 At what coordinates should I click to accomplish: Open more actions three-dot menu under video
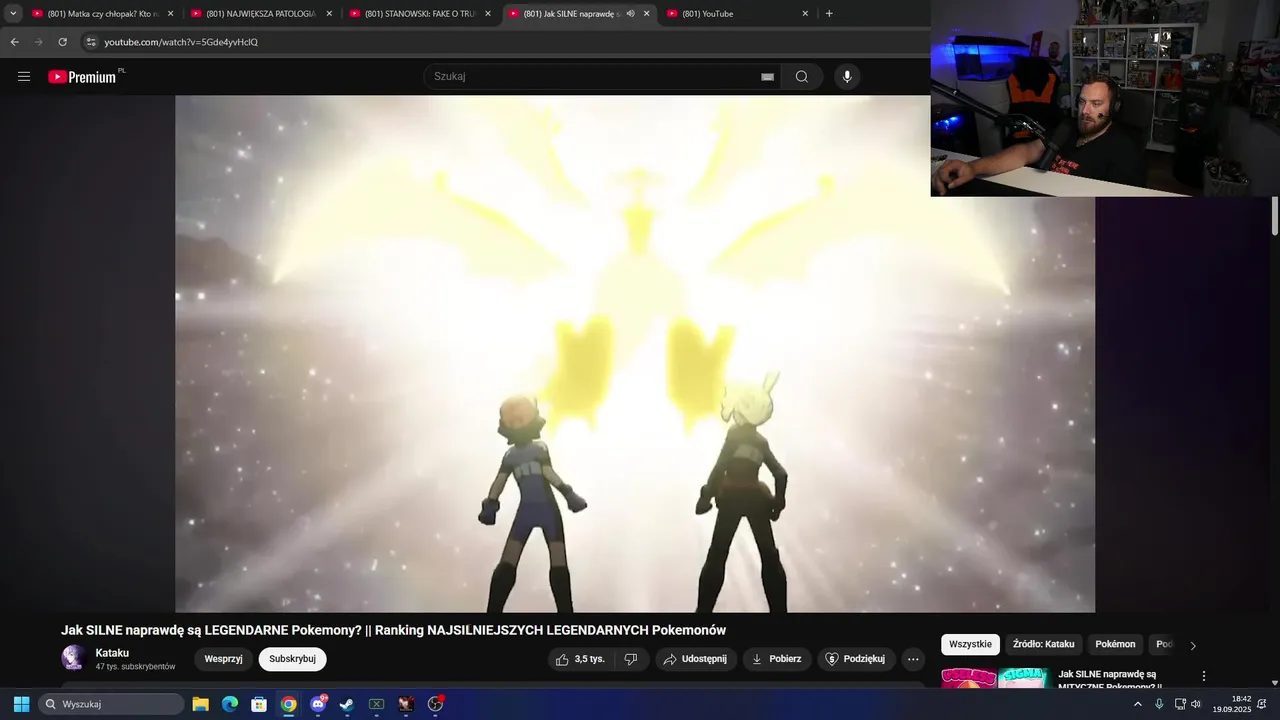(913, 659)
